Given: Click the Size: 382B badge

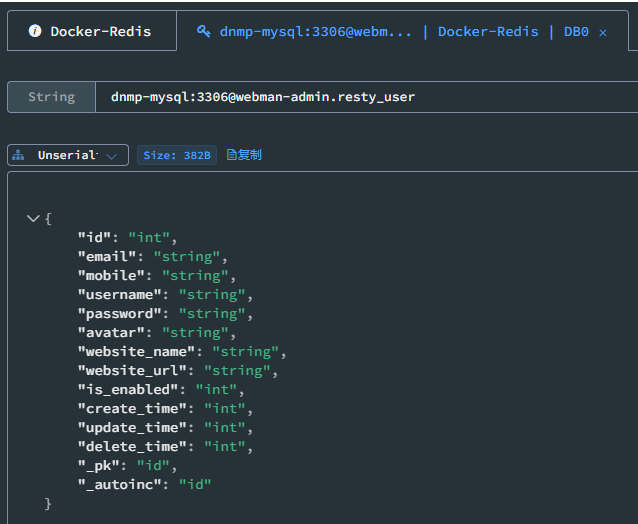Looking at the screenshot, I should (177, 155).
